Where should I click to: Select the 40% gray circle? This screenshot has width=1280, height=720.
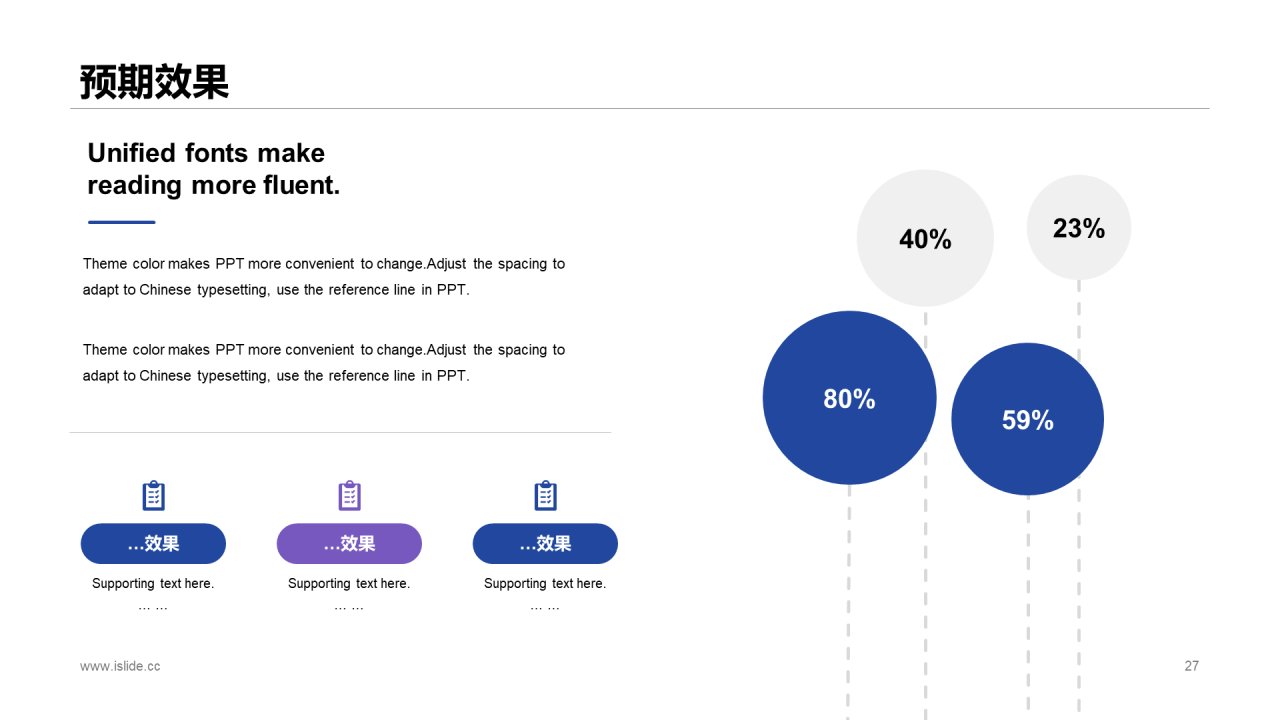click(x=925, y=238)
